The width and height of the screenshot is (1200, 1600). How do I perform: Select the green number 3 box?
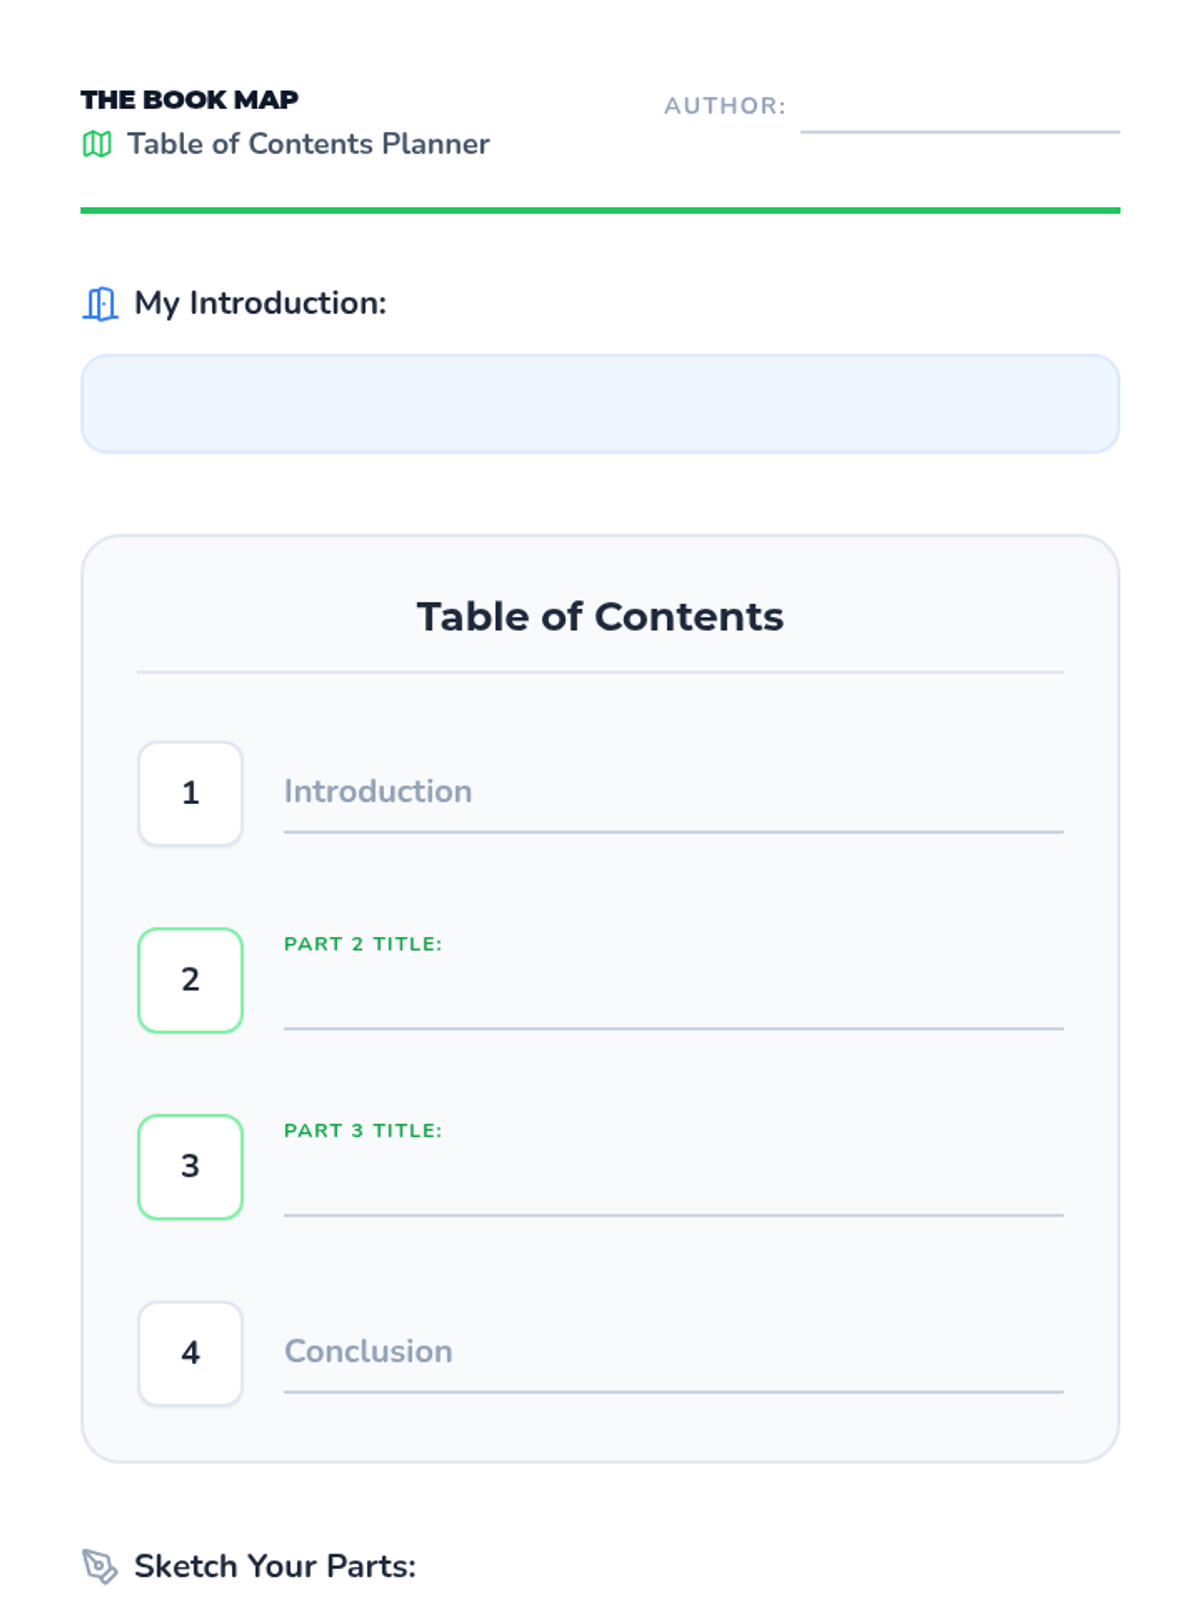[x=190, y=1166]
